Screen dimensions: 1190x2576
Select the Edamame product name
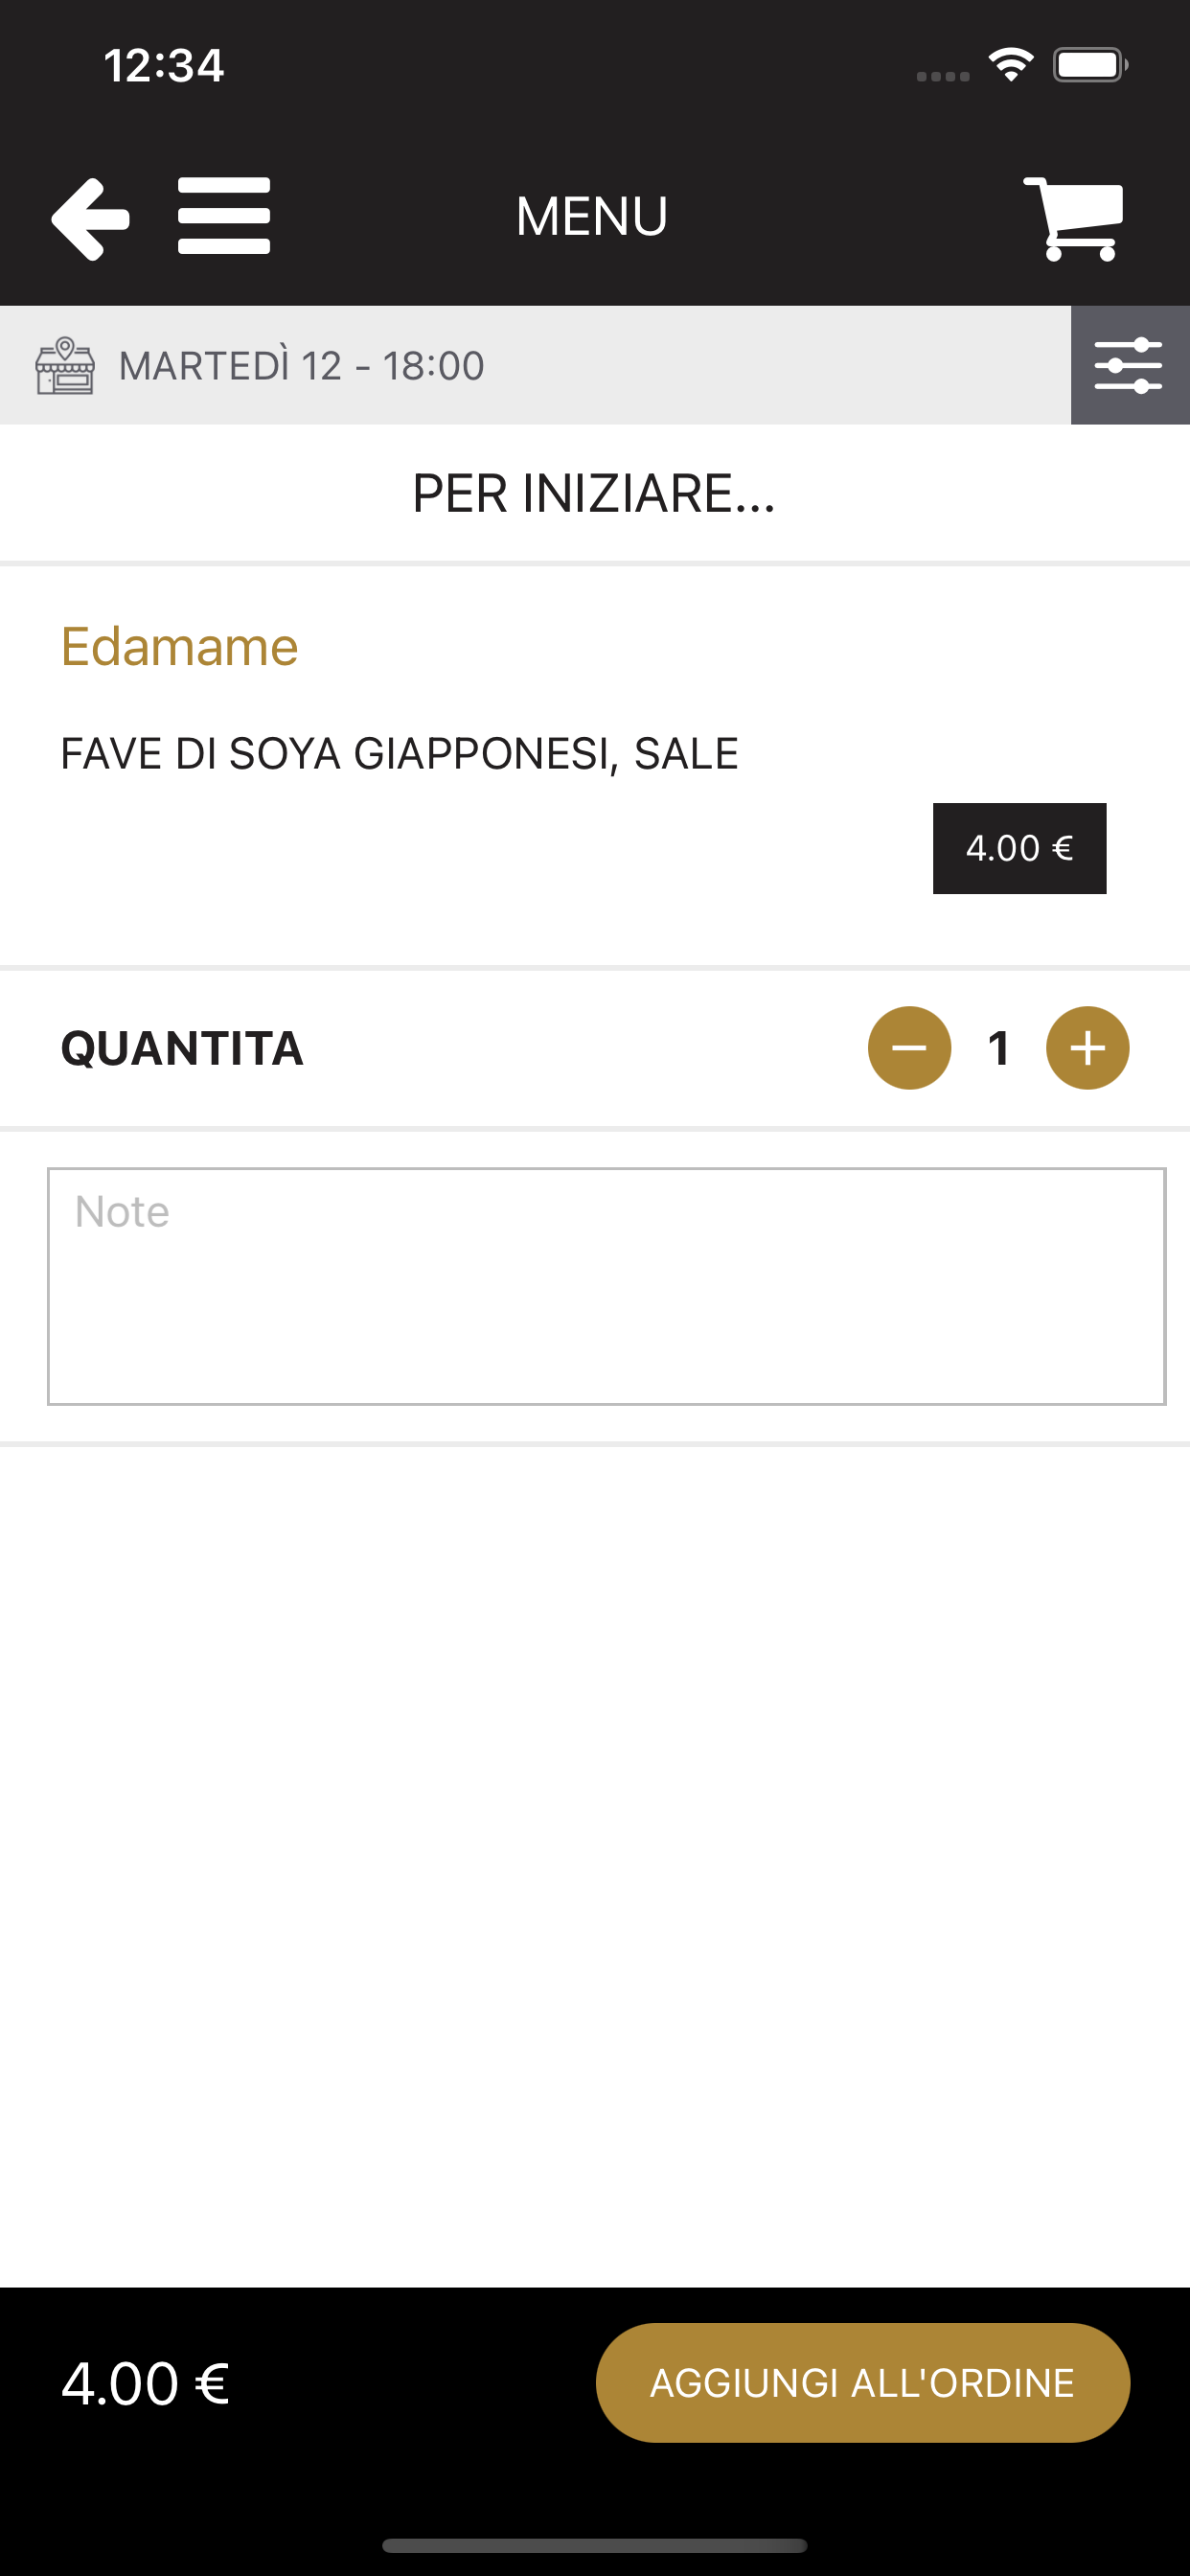click(x=179, y=646)
